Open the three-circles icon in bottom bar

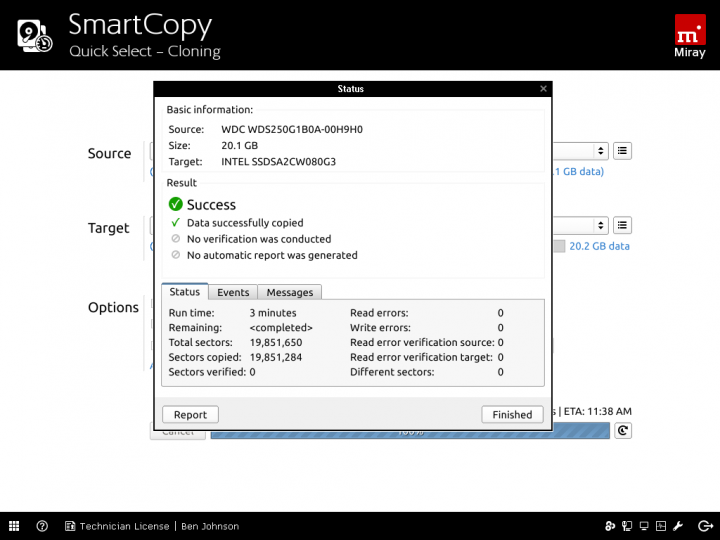[610, 526]
